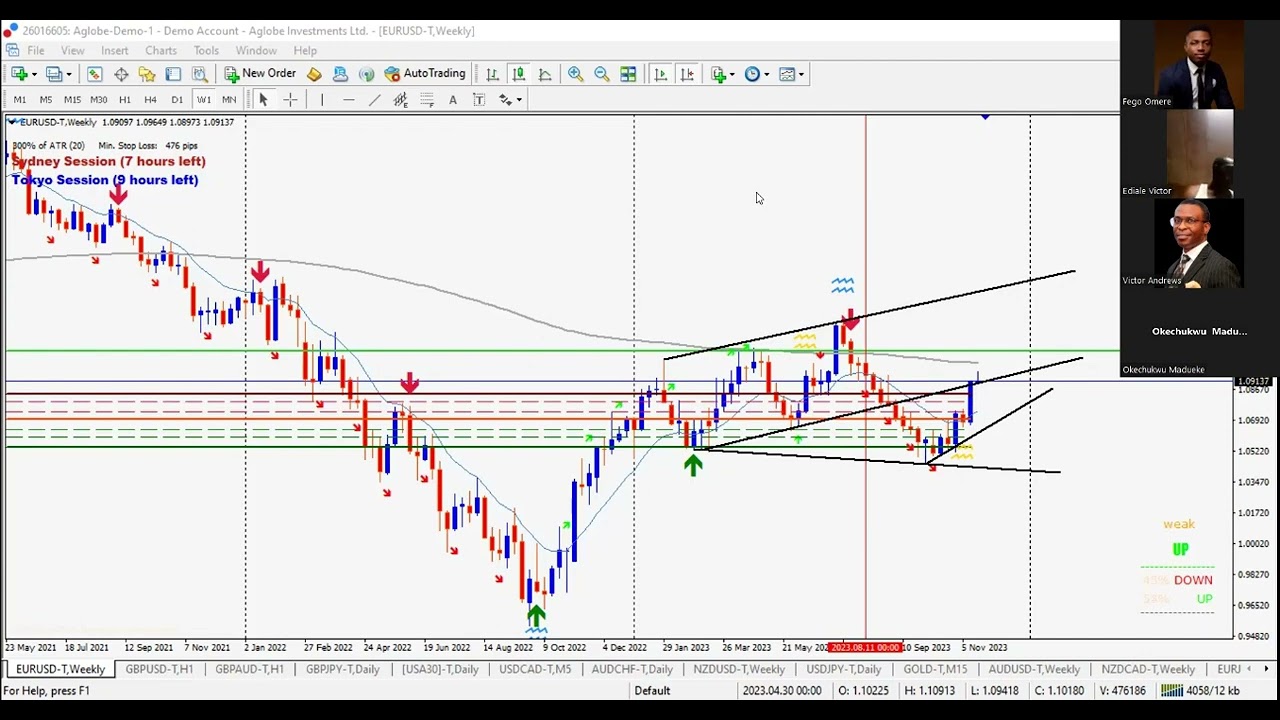Switch chart to line chart mode
The height and width of the screenshot is (720, 1280).
click(544, 74)
